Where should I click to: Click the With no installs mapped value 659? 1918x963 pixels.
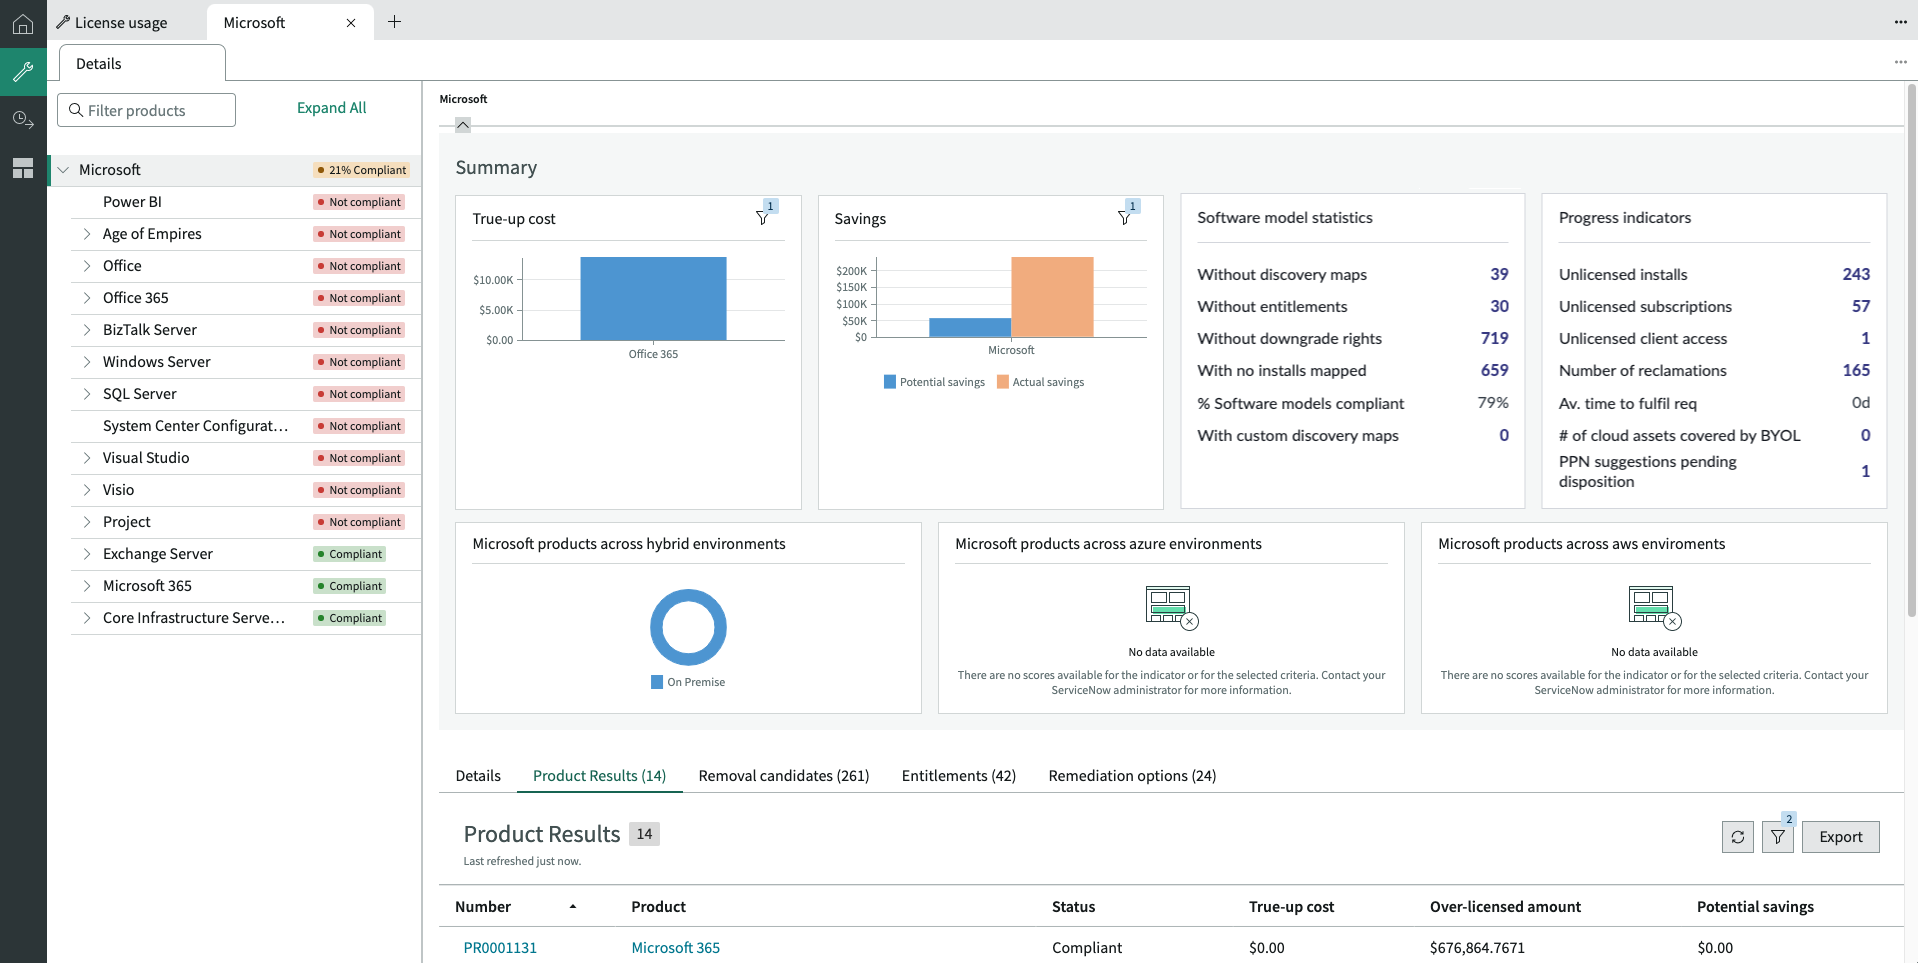1494,370
